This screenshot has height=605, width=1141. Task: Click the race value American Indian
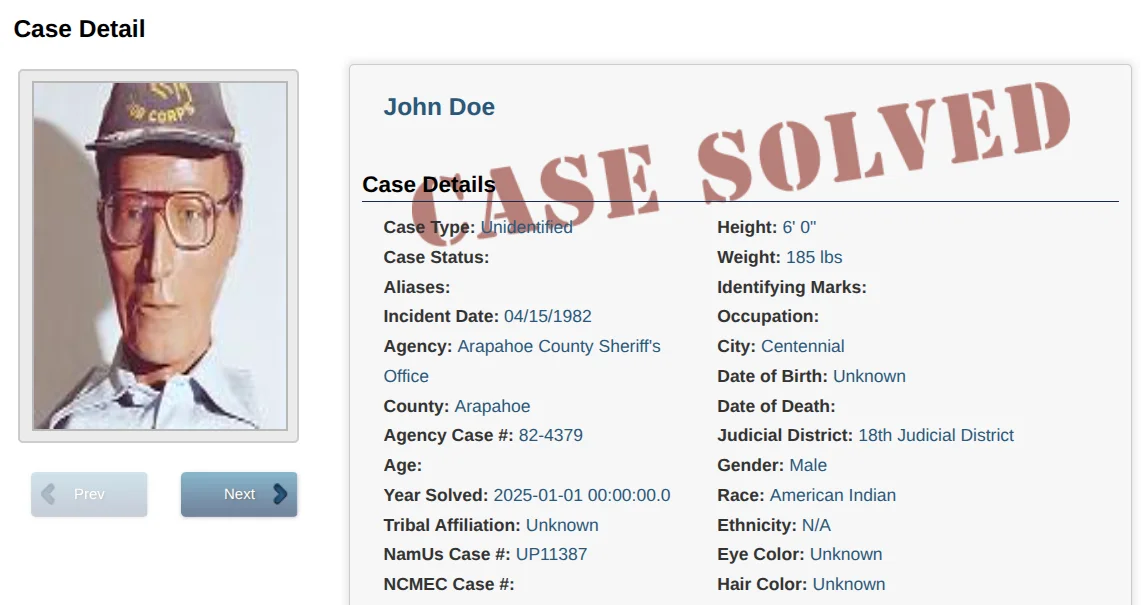832,495
